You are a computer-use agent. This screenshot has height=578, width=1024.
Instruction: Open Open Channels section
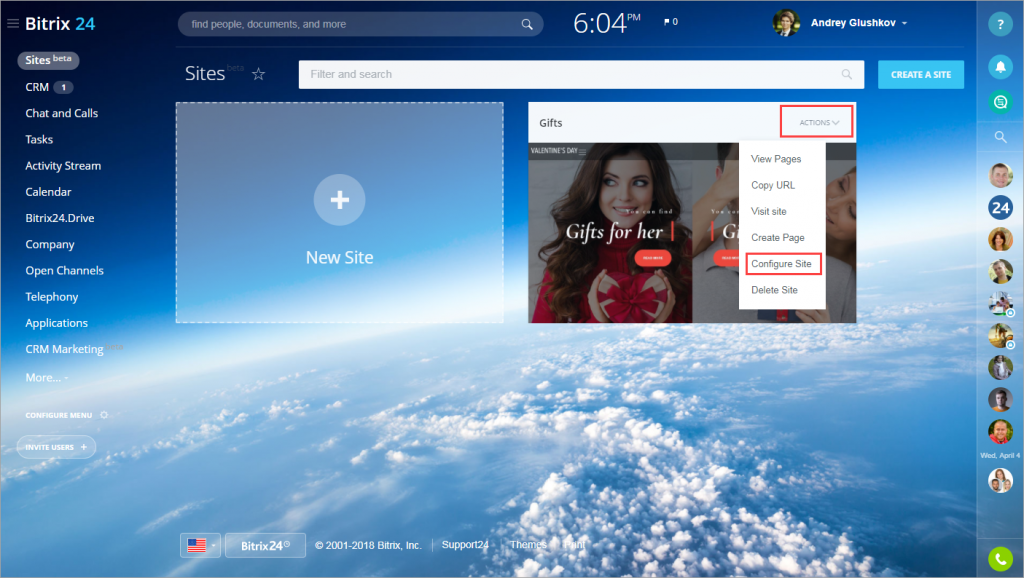pos(64,270)
